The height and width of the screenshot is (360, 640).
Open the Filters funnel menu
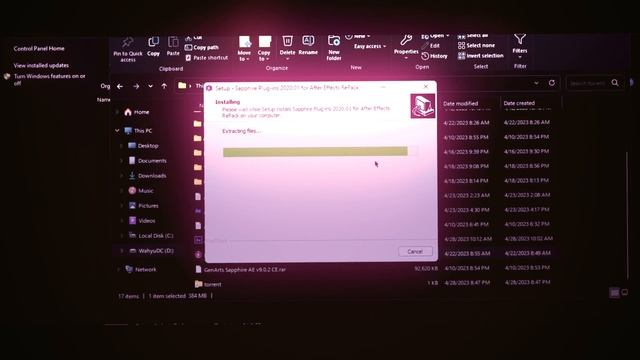tap(520, 45)
